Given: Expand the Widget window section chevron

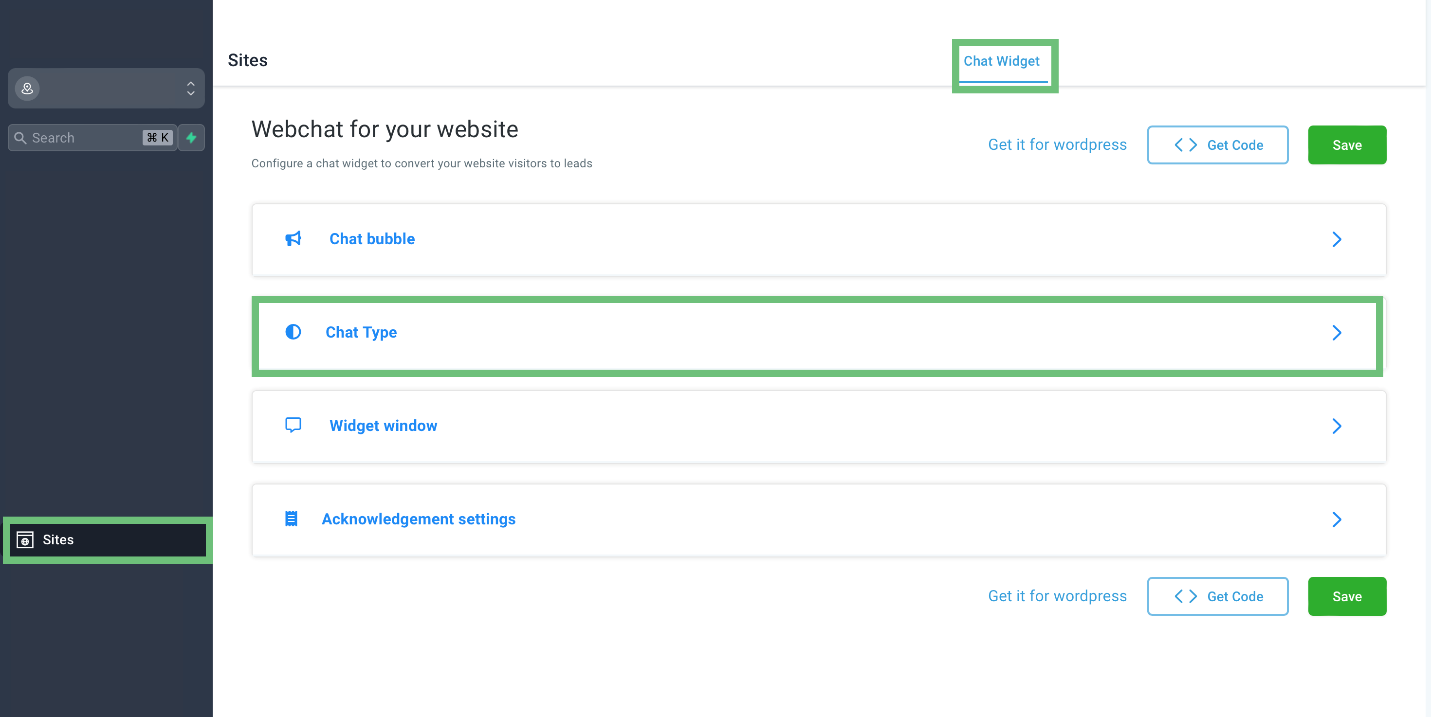Looking at the screenshot, I should point(1337,426).
